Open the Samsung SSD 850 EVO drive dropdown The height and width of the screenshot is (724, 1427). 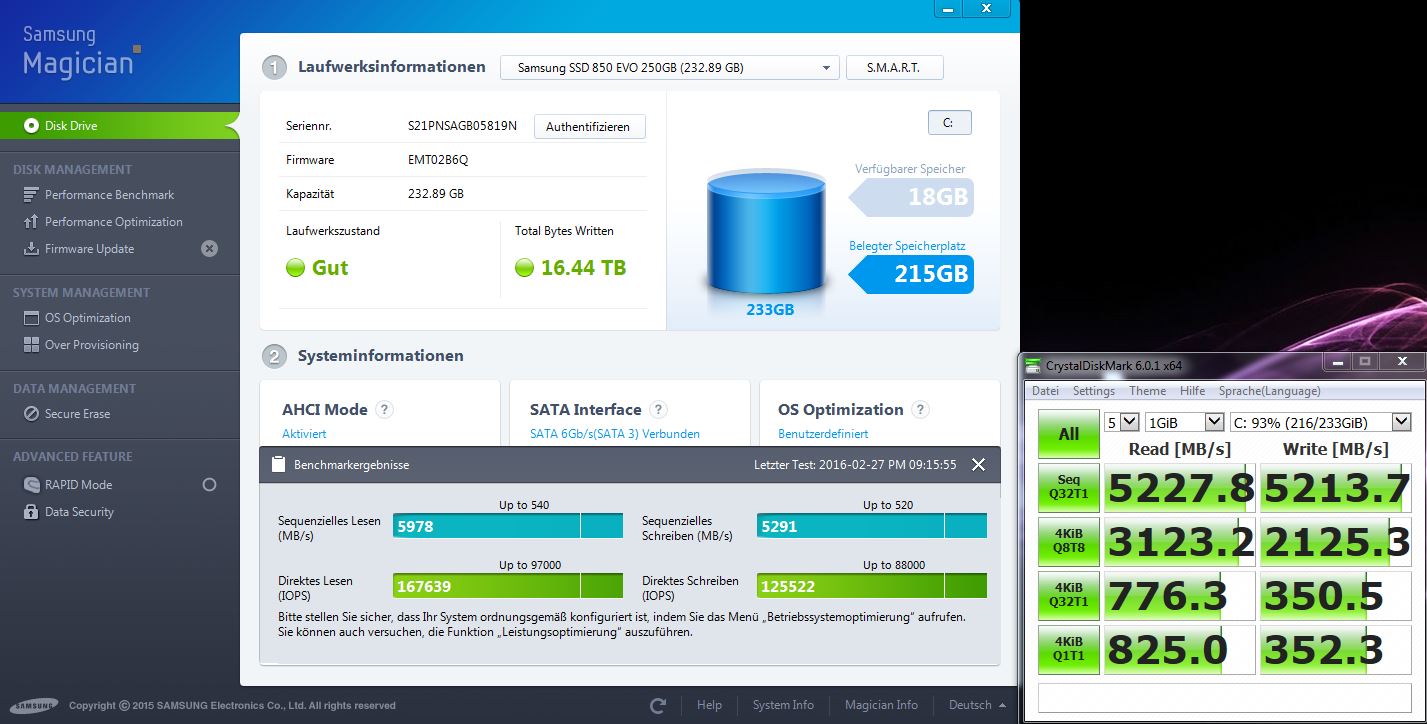(669, 68)
